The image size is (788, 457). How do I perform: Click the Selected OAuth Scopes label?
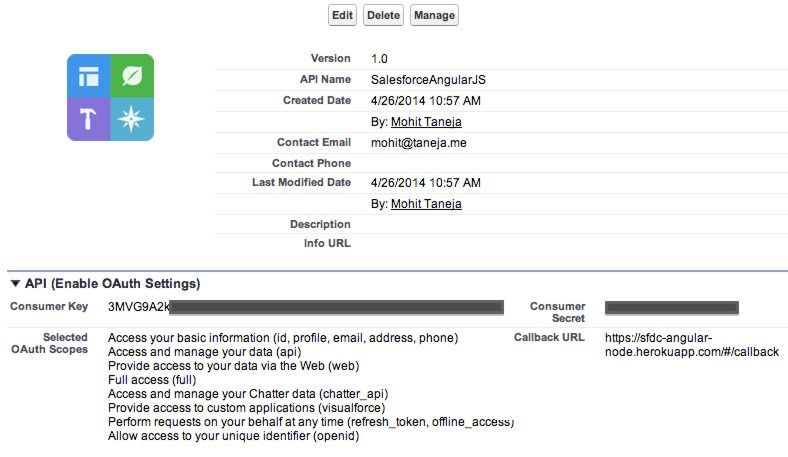click(x=49, y=343)
